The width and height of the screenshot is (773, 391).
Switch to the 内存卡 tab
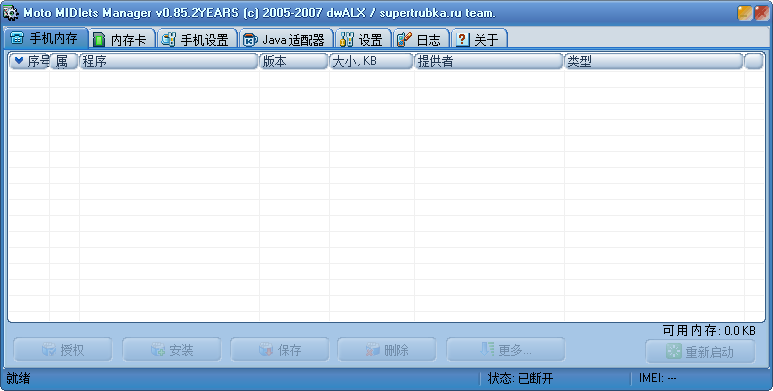122,39
